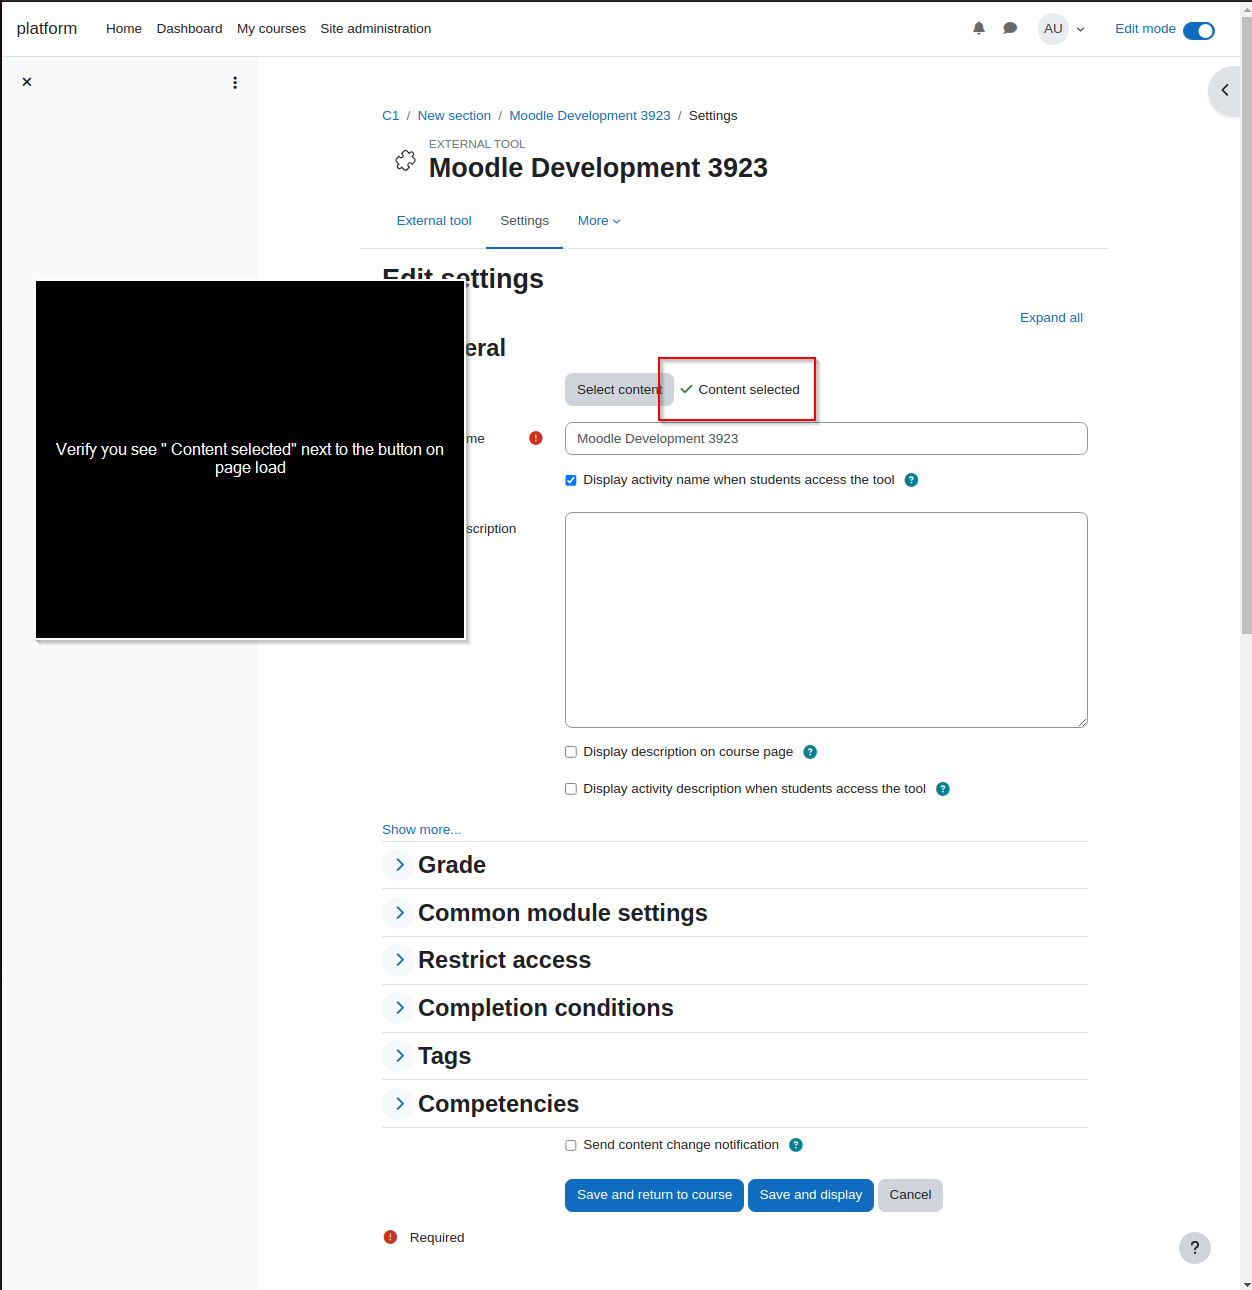Check Display activity description when students access
The height and width of the screenshot is (1290, 1252).
(571, 789)
